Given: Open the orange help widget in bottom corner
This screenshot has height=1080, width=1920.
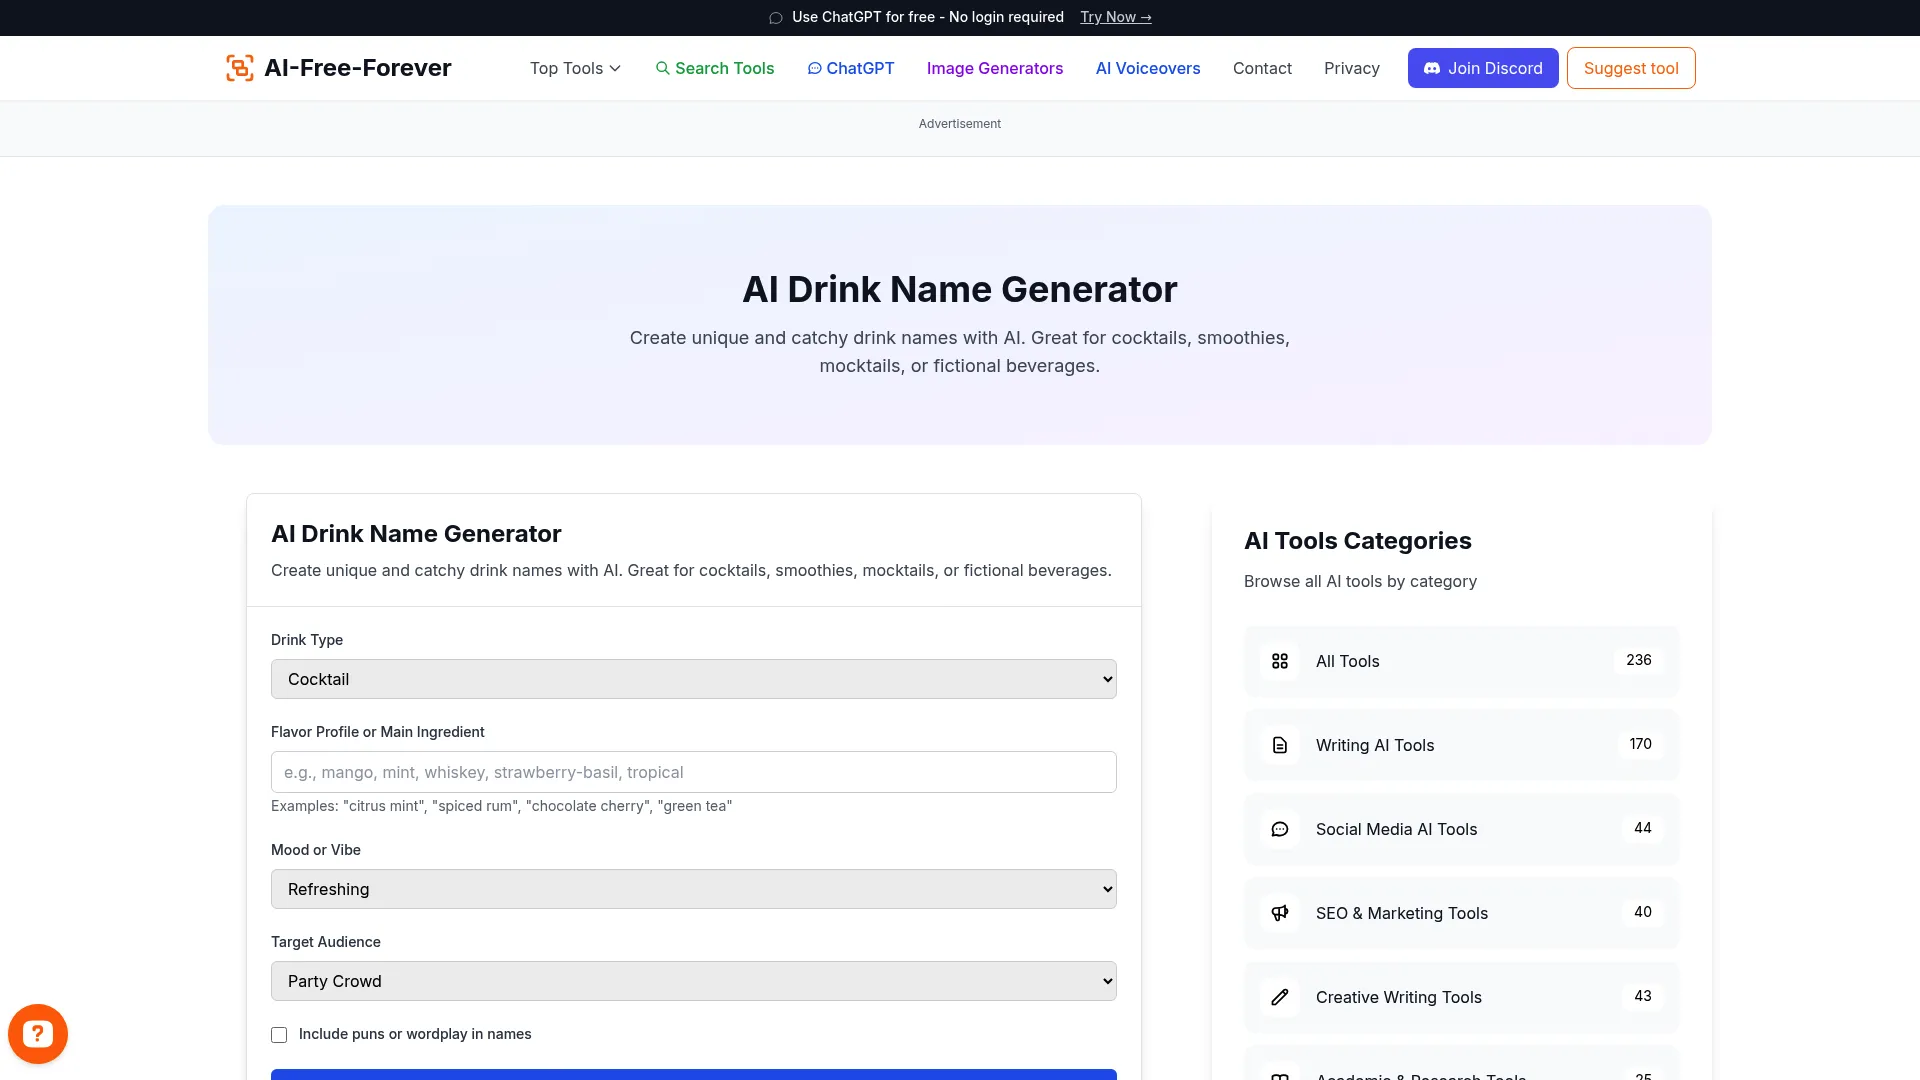Looking at the screenshot, I should coord(37,1033).
